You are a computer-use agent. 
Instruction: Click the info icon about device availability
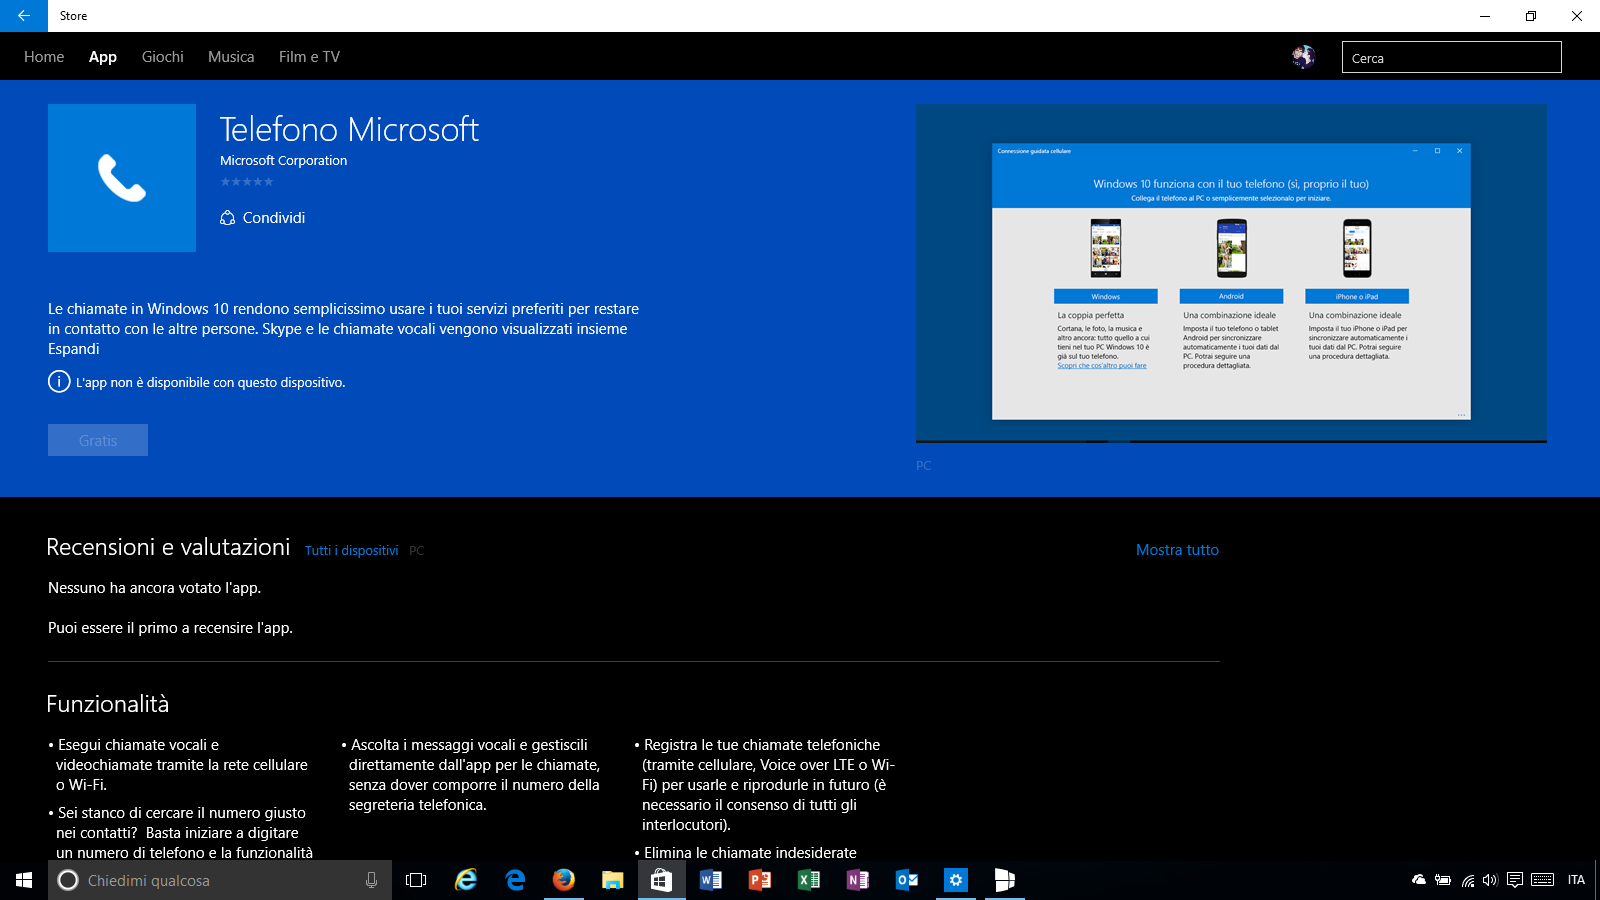59,382
